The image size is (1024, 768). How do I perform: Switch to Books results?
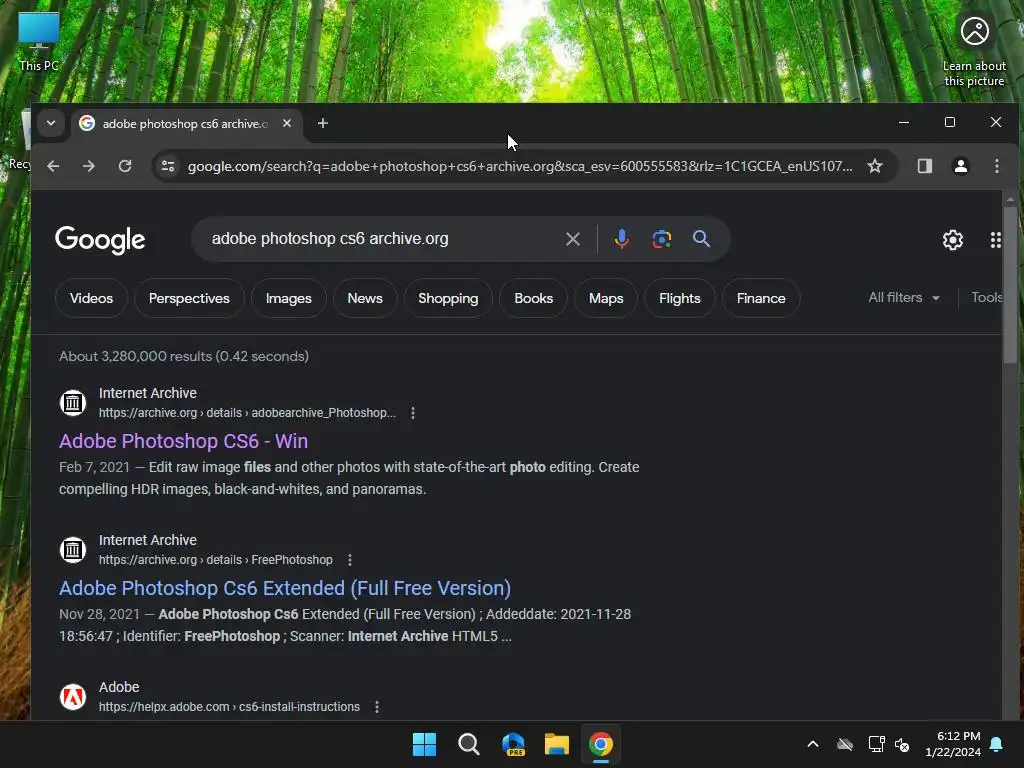pyautogui.click(x=534, y=298)
